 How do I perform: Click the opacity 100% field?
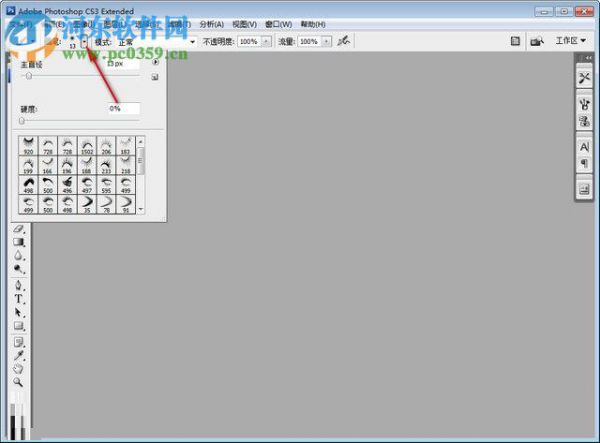[x=249, y=41]
